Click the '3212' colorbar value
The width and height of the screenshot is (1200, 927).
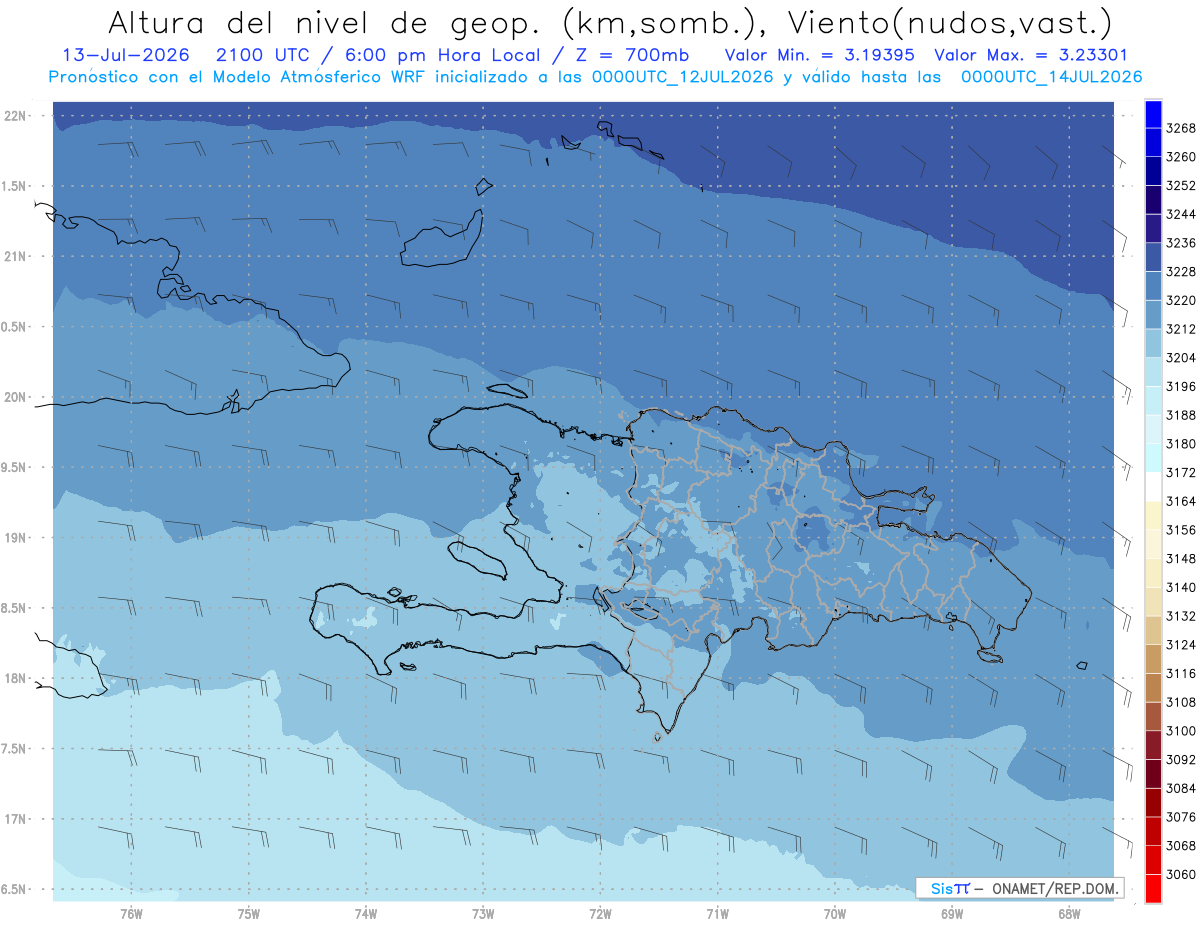click(1181, 329)
